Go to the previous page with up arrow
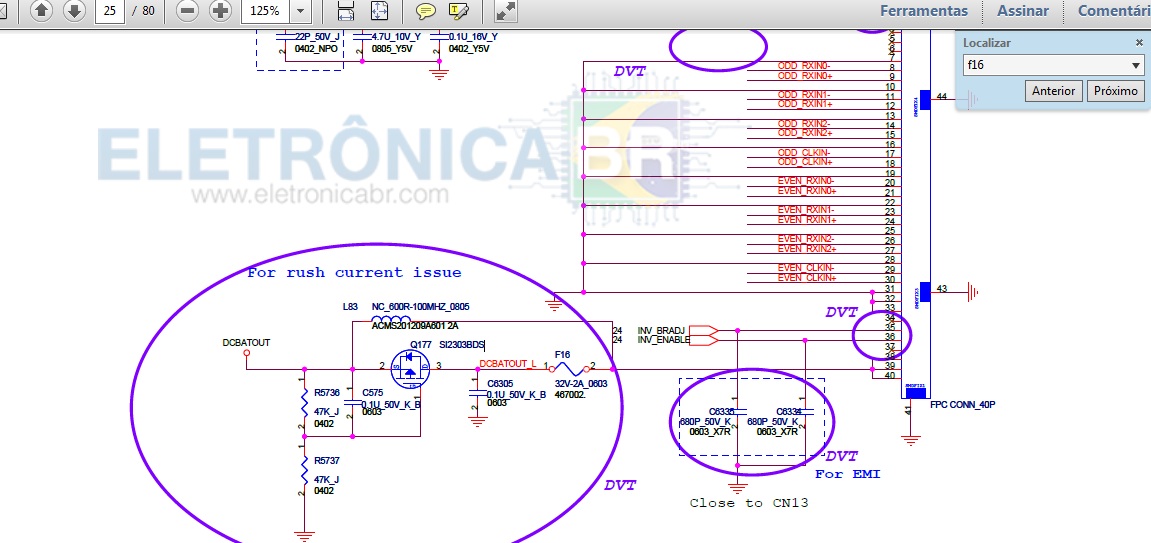Screen dimensions: 1151x543 [x=41, y=11]
